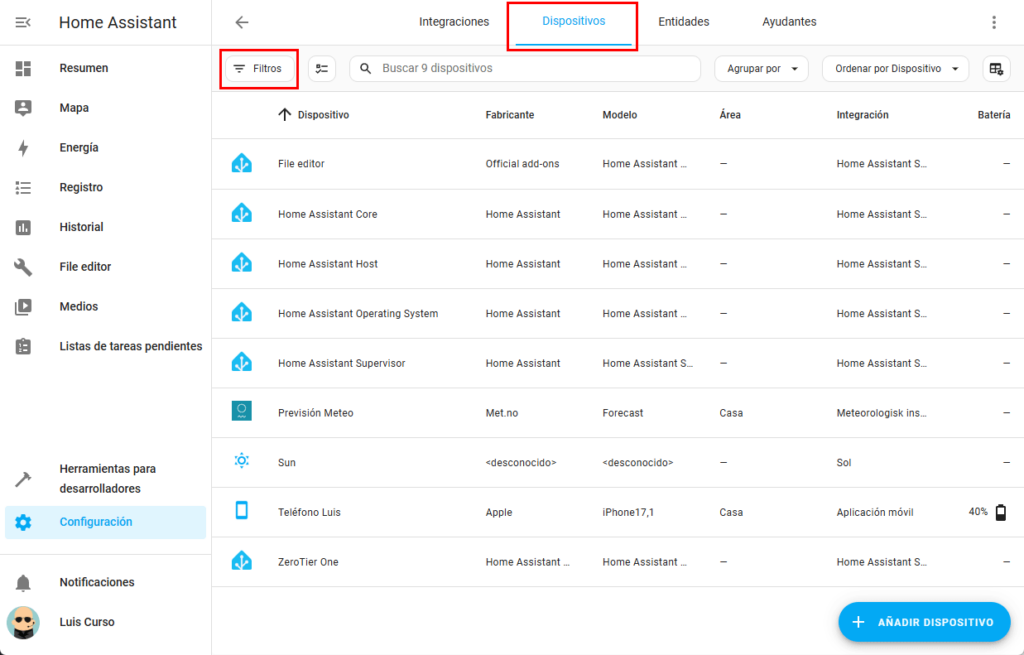Image resolution: width=1024 pixels, height=655 pixels.
Task: Switch to the Entidades tab
Action: pyautogui.click(x=683, y=22)
